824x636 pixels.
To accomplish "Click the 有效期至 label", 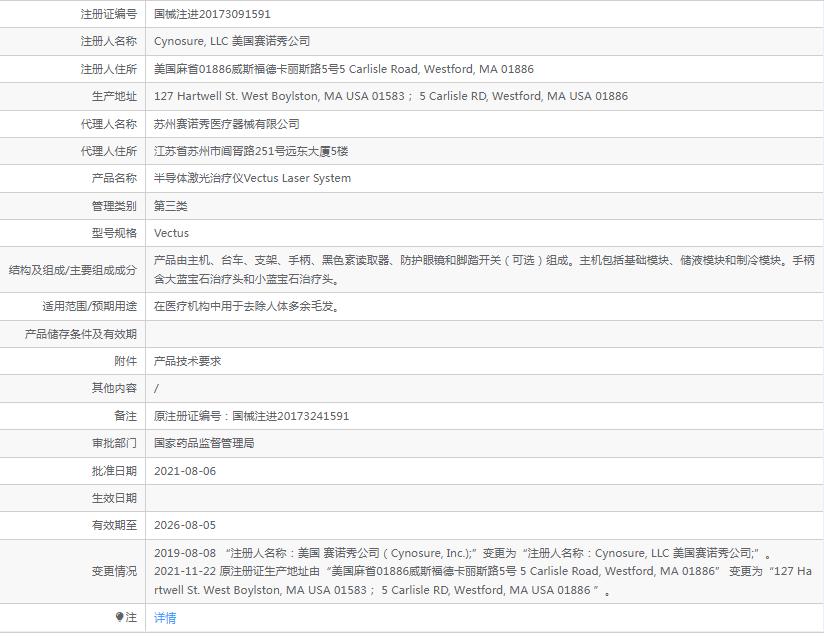I will [x=115, y=525].
